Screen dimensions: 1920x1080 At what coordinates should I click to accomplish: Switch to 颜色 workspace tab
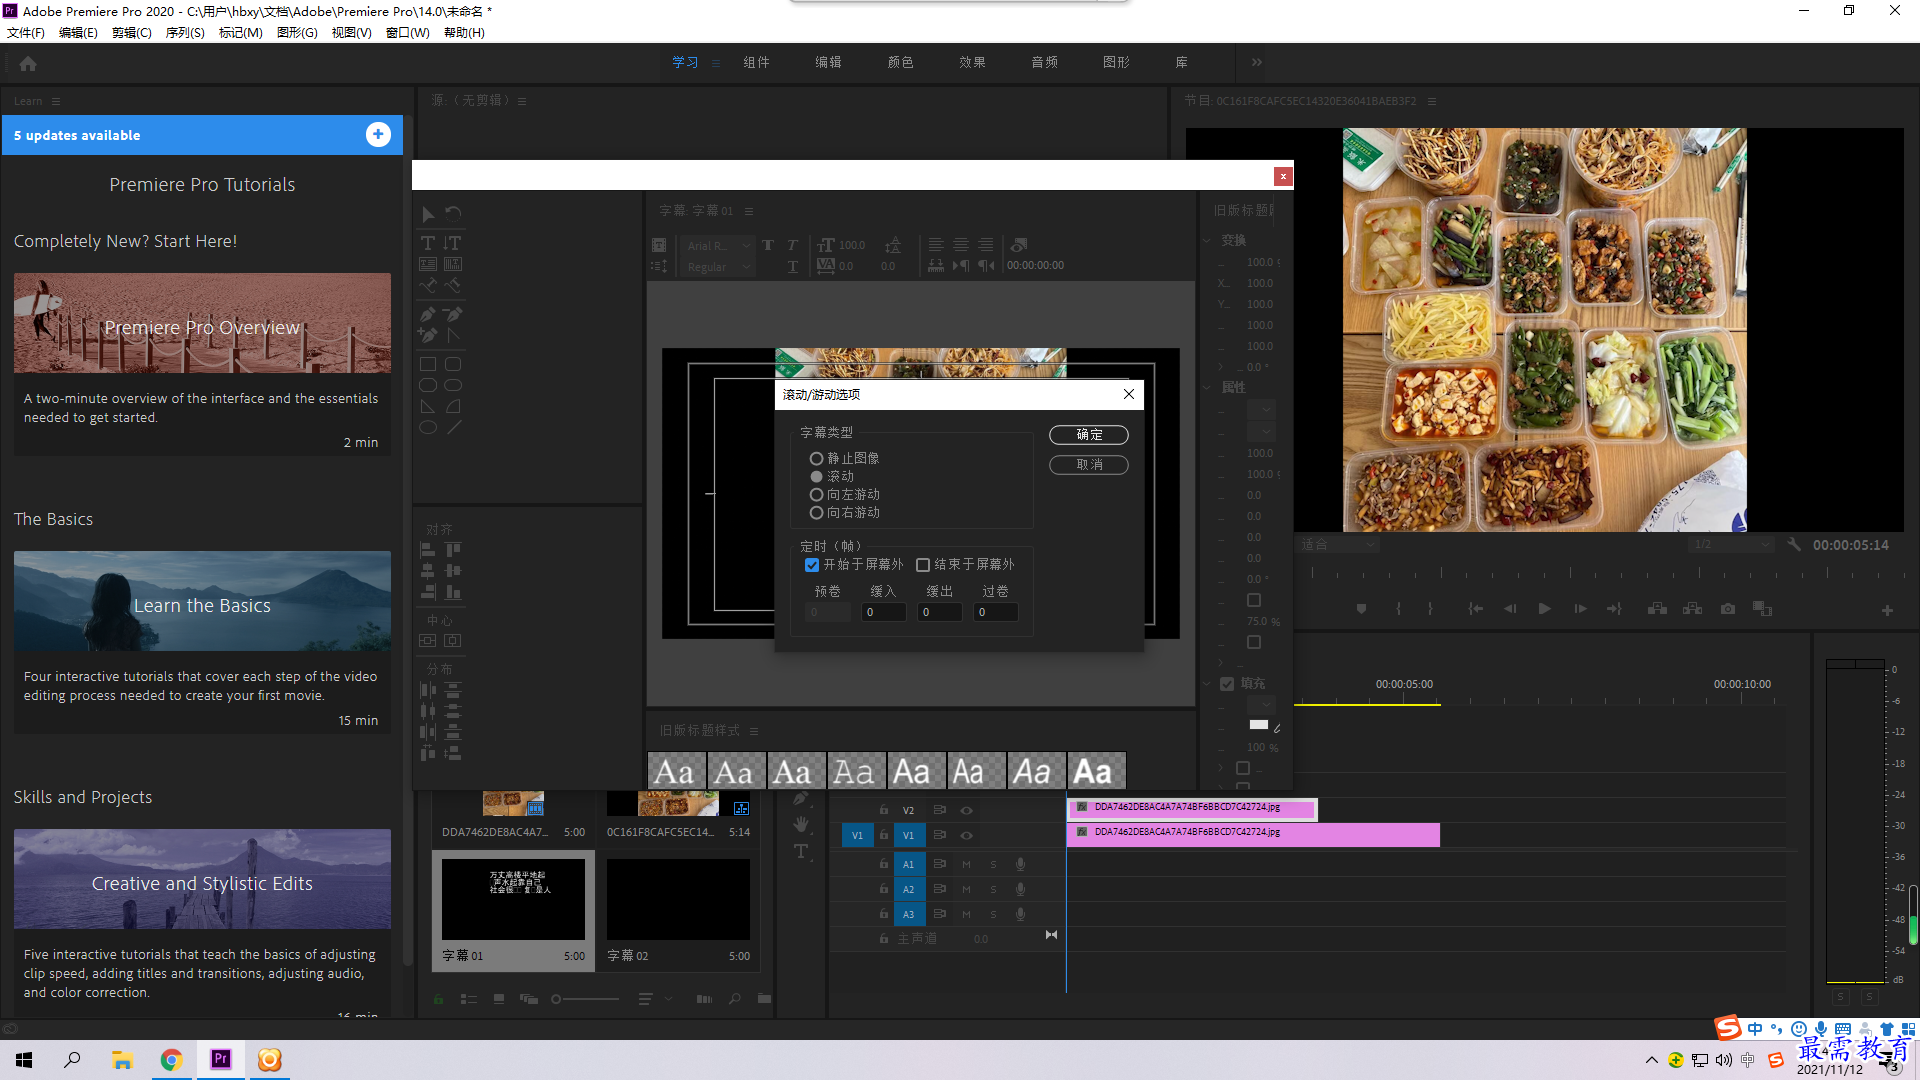click(x=900, y=62)
